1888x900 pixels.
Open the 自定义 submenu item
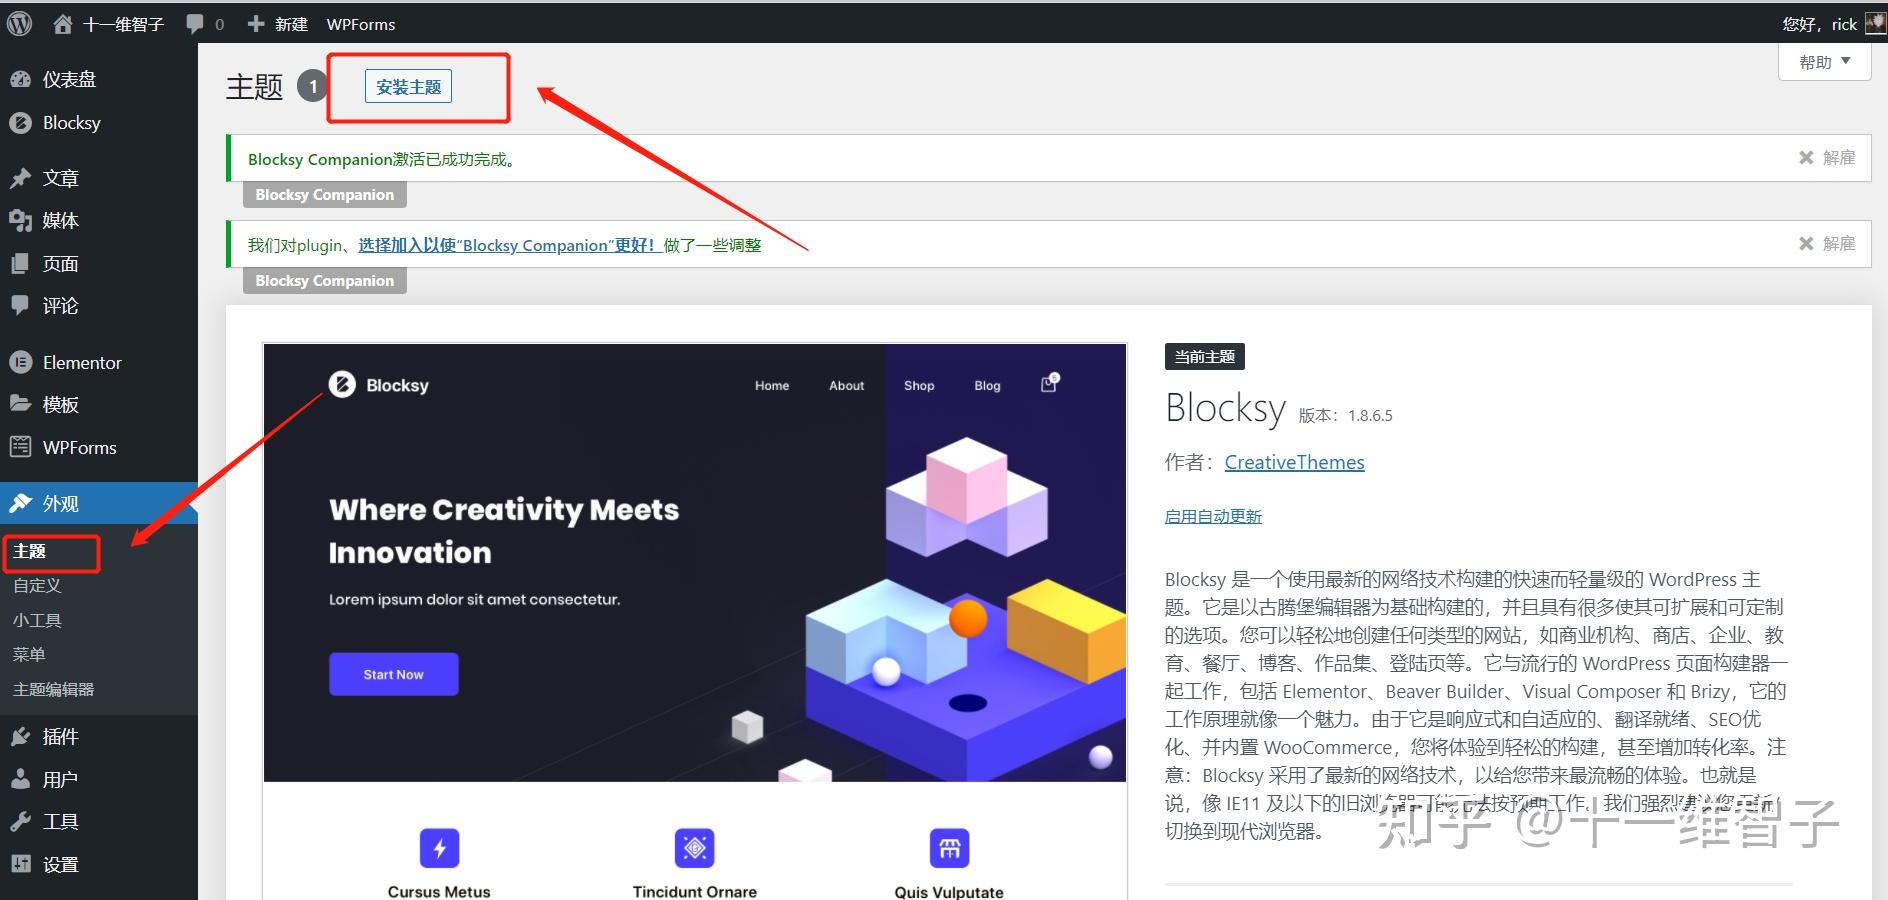[x=37, y=586]
